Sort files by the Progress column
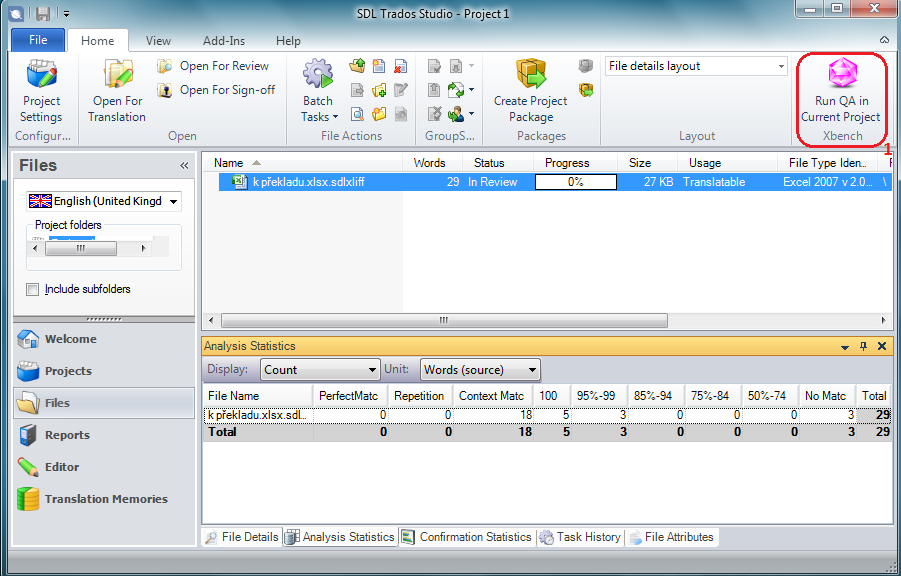 tap(575, 163)
